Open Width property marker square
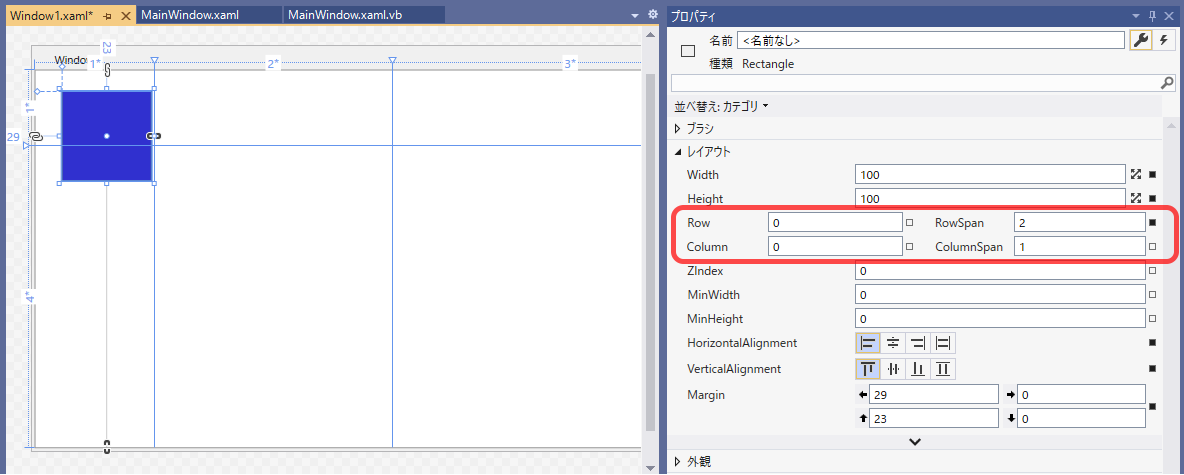Screen dimensions: 1184x475 click(1153, 174)
